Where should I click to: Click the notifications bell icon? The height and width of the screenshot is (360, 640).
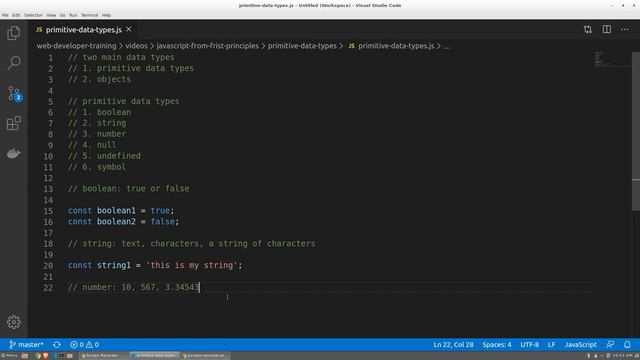[627, 344]
